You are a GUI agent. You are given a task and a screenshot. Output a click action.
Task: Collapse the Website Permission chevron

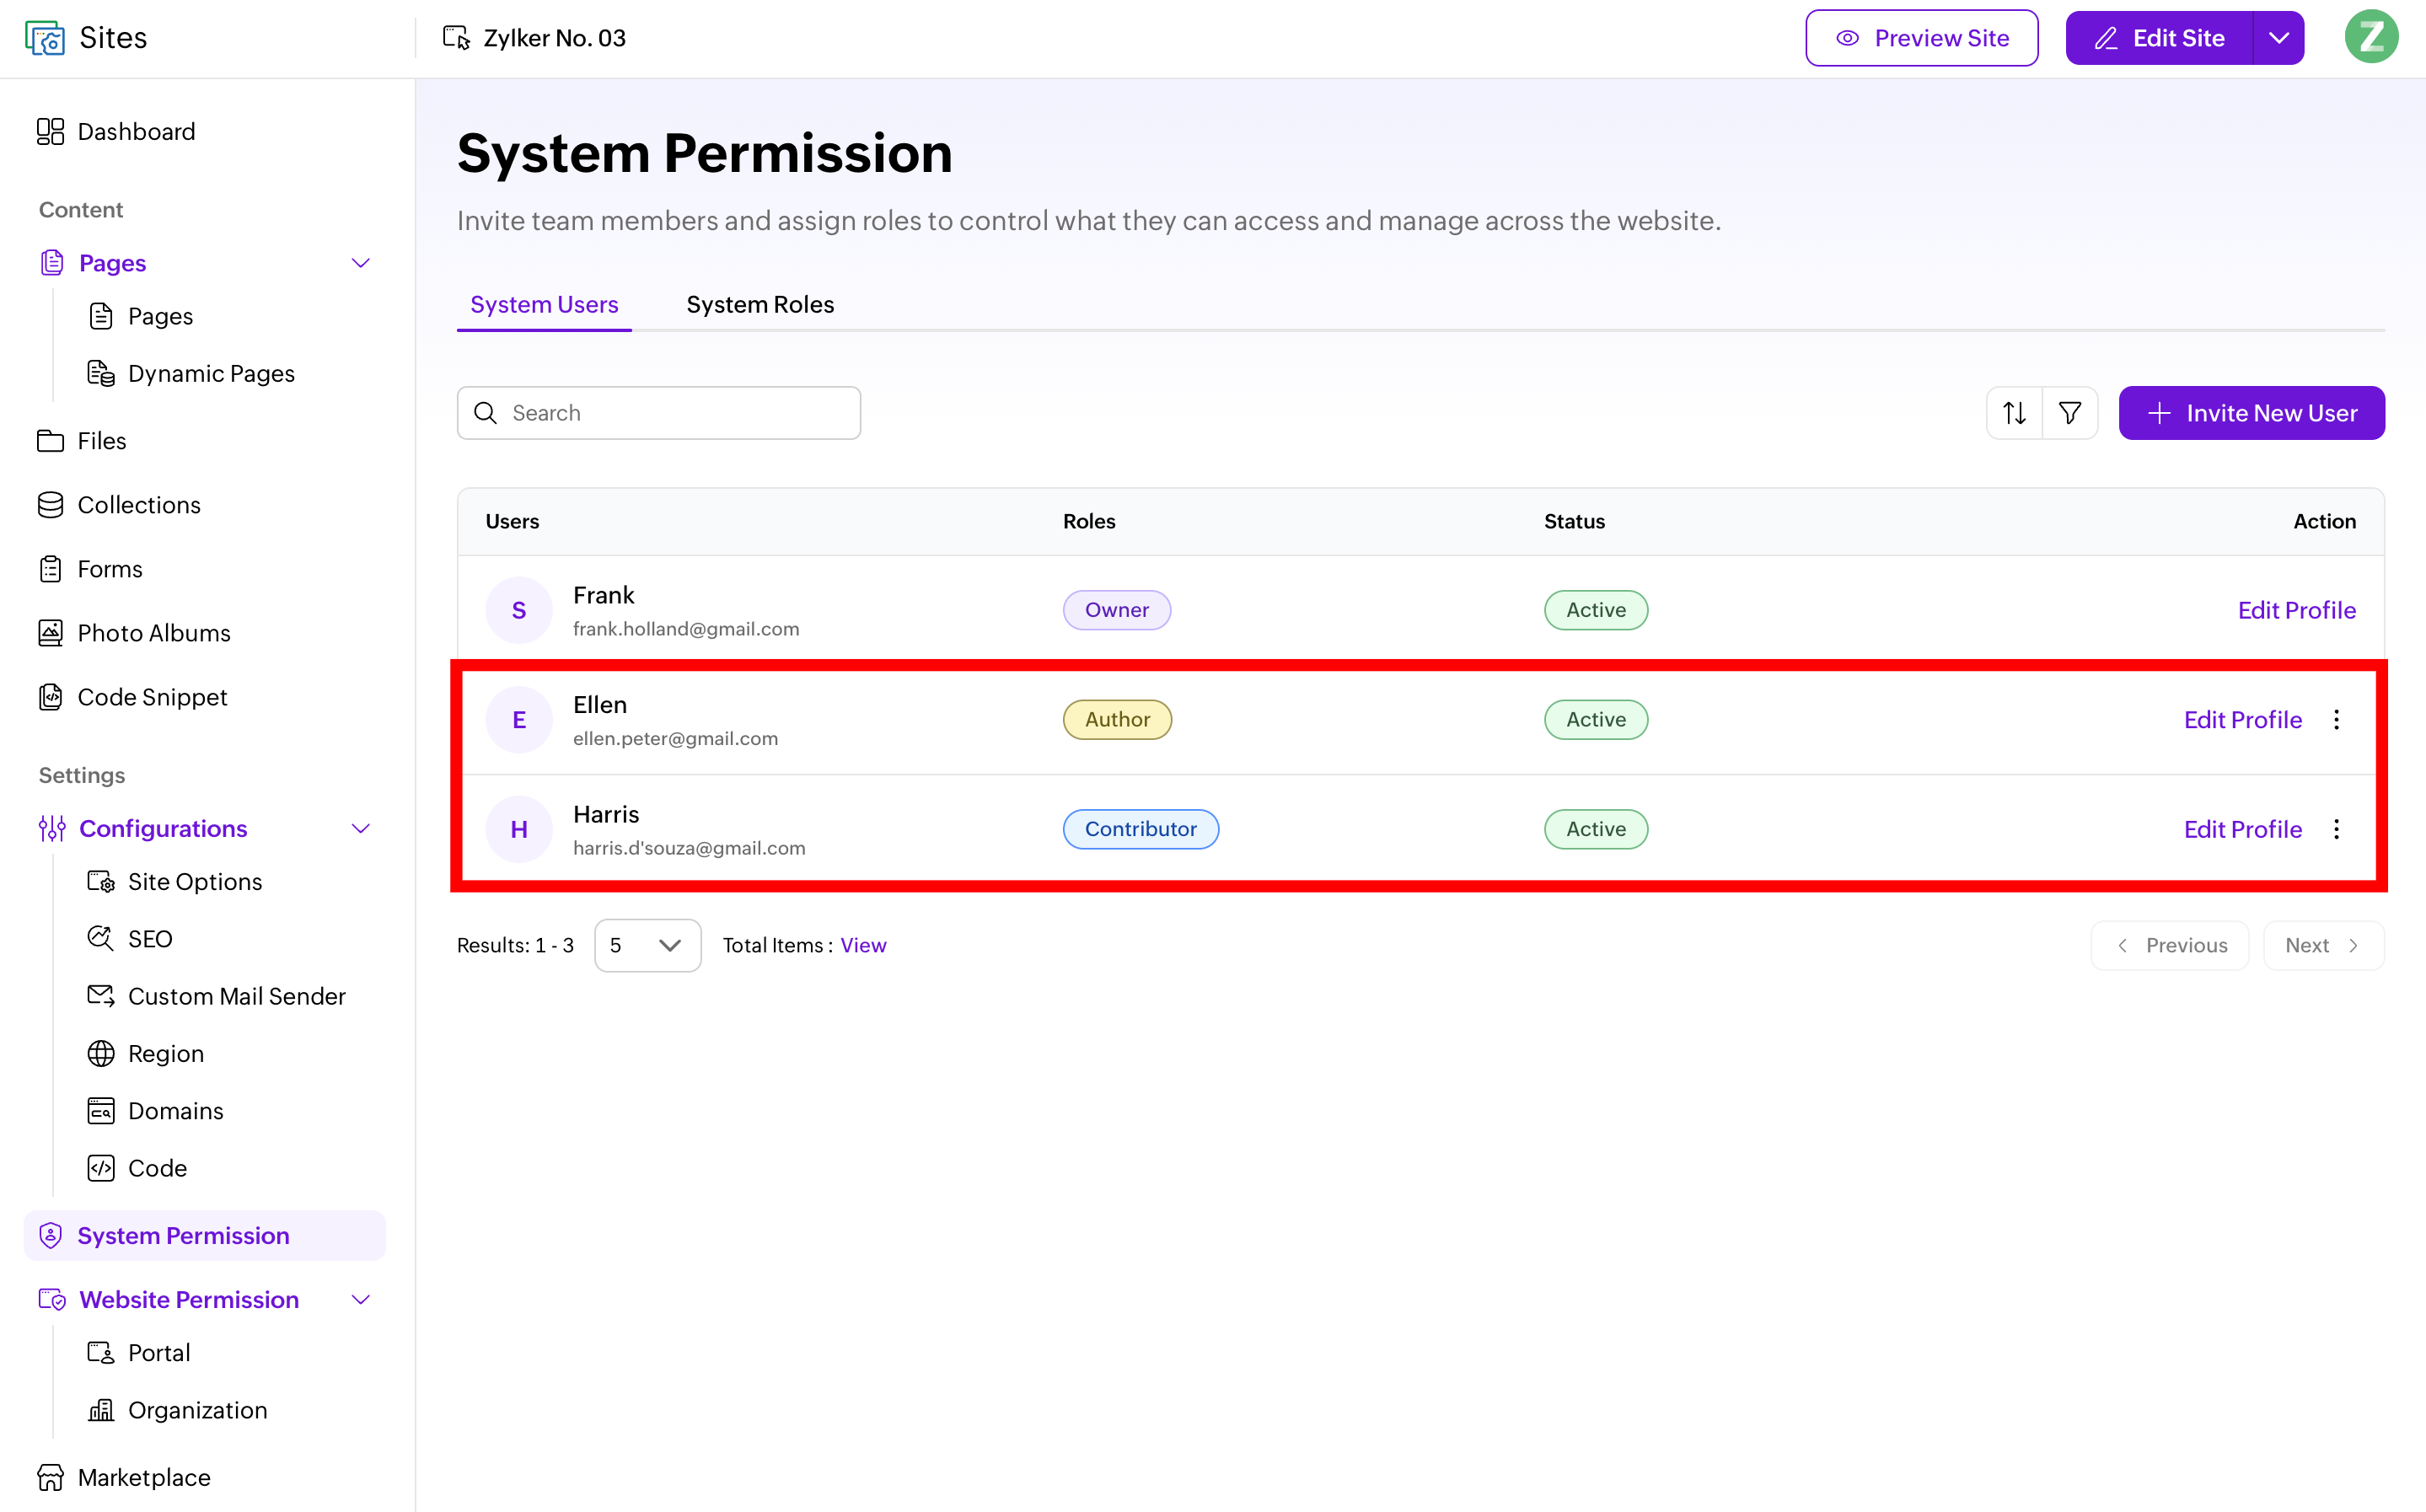361,1299
